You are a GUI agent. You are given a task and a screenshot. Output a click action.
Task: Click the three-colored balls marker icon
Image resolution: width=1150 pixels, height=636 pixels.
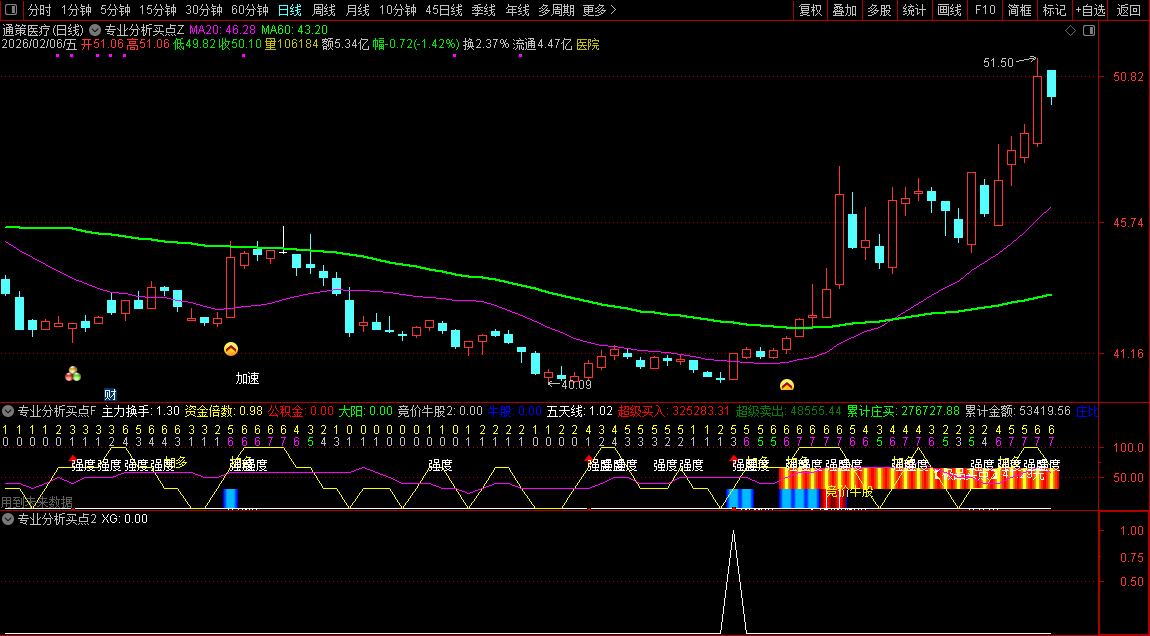click(x=73, y=374)
